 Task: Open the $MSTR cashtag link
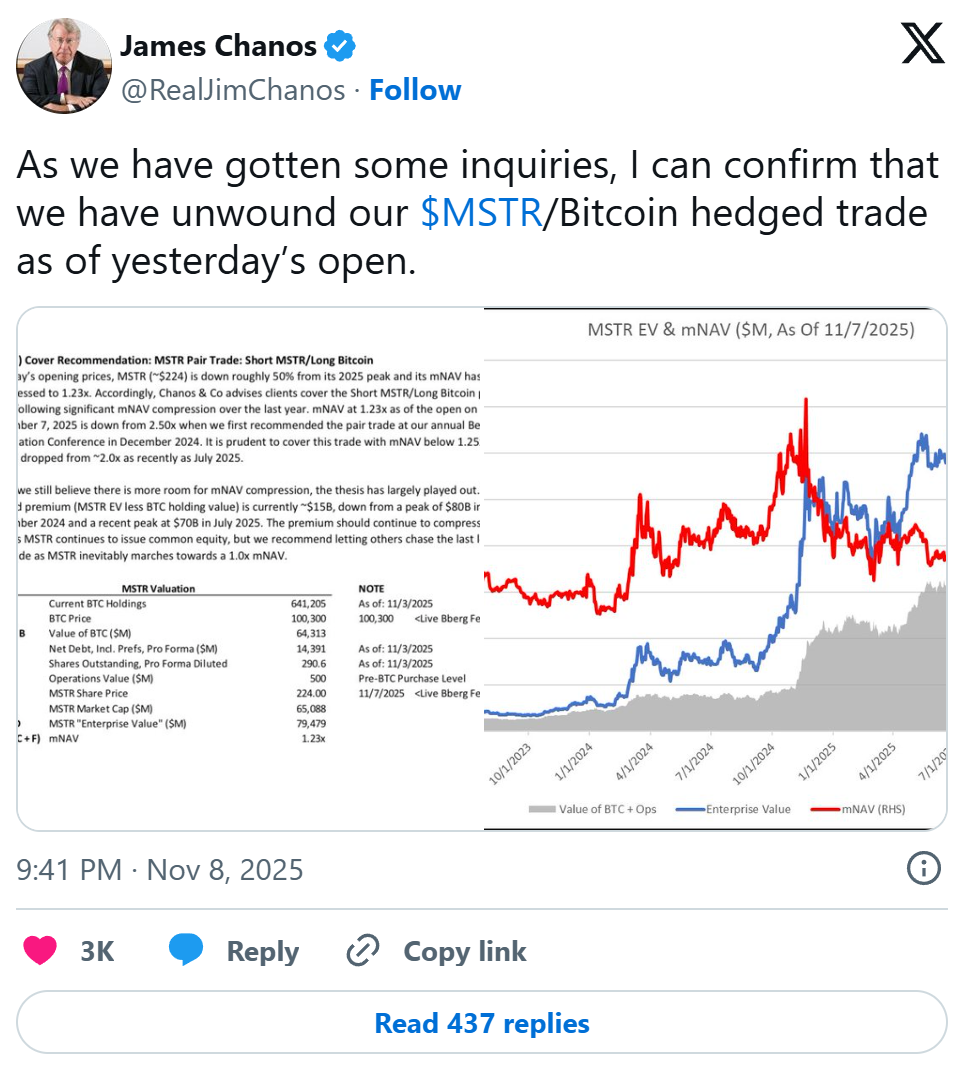(x=481, y=214)
